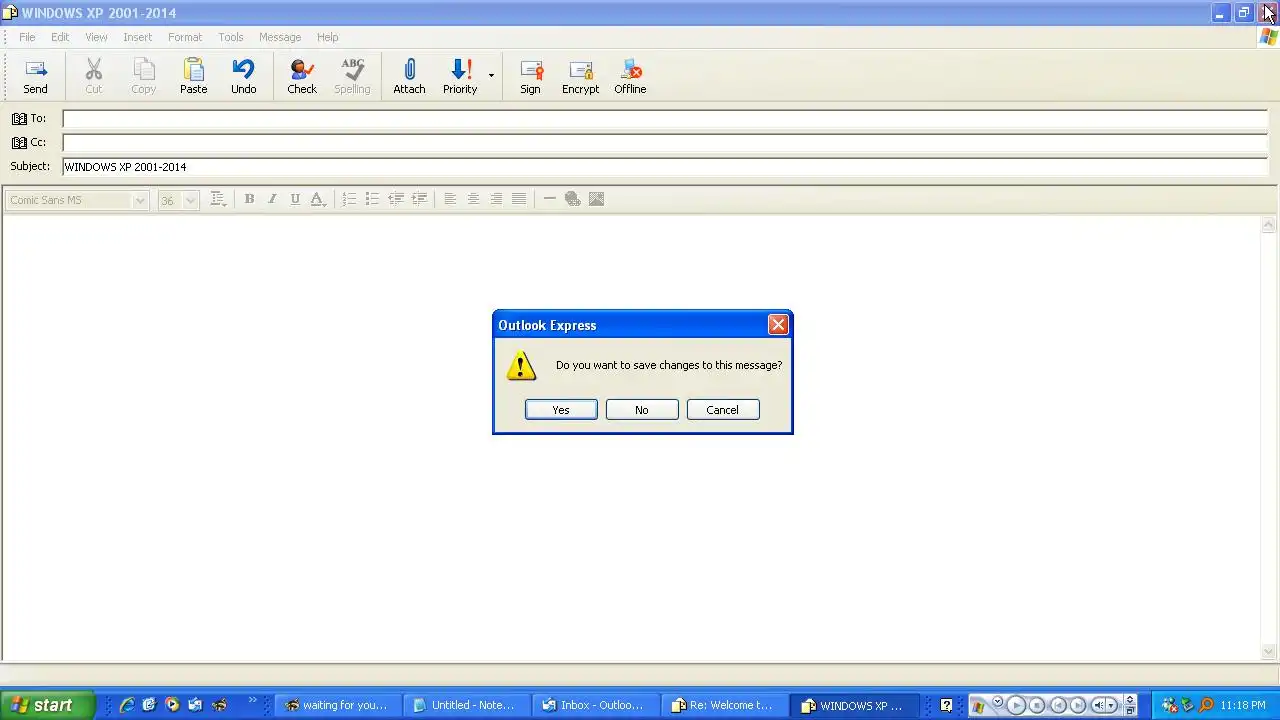Click into the Cc recipients field
This screenshot has height=720, width=1280.
click(x=665, y=142)
